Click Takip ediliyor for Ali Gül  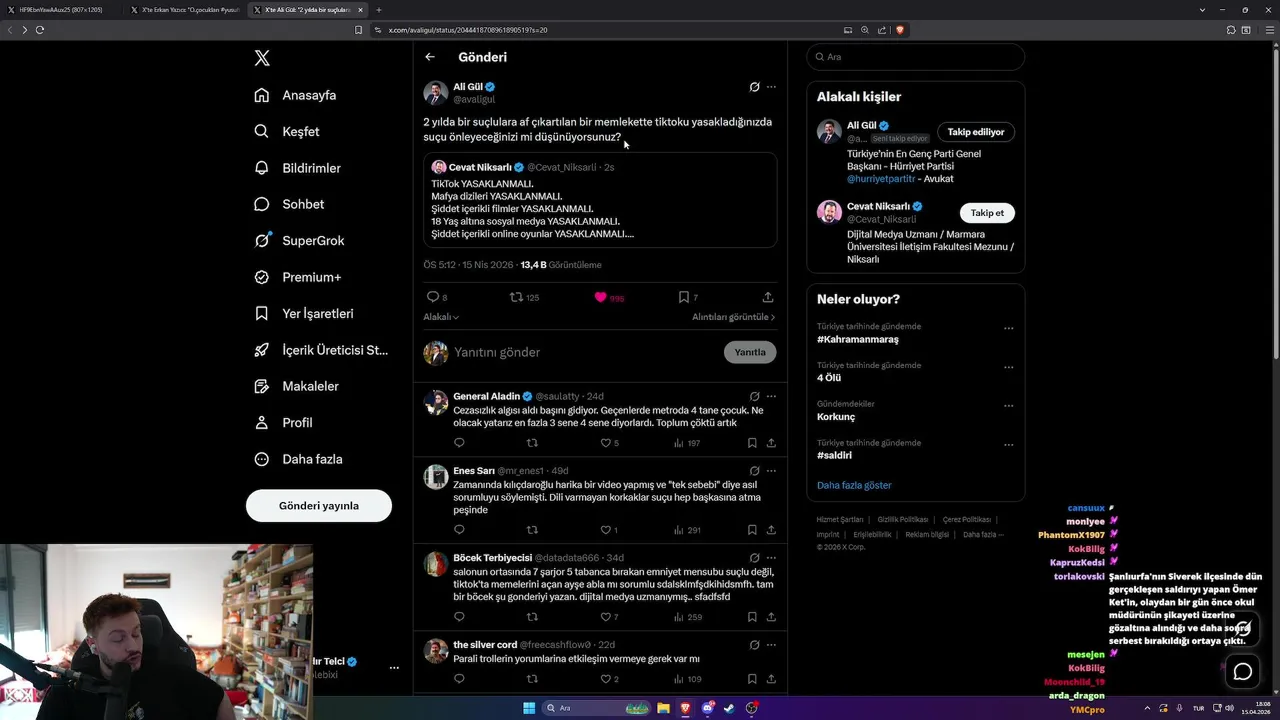[976, 132]
